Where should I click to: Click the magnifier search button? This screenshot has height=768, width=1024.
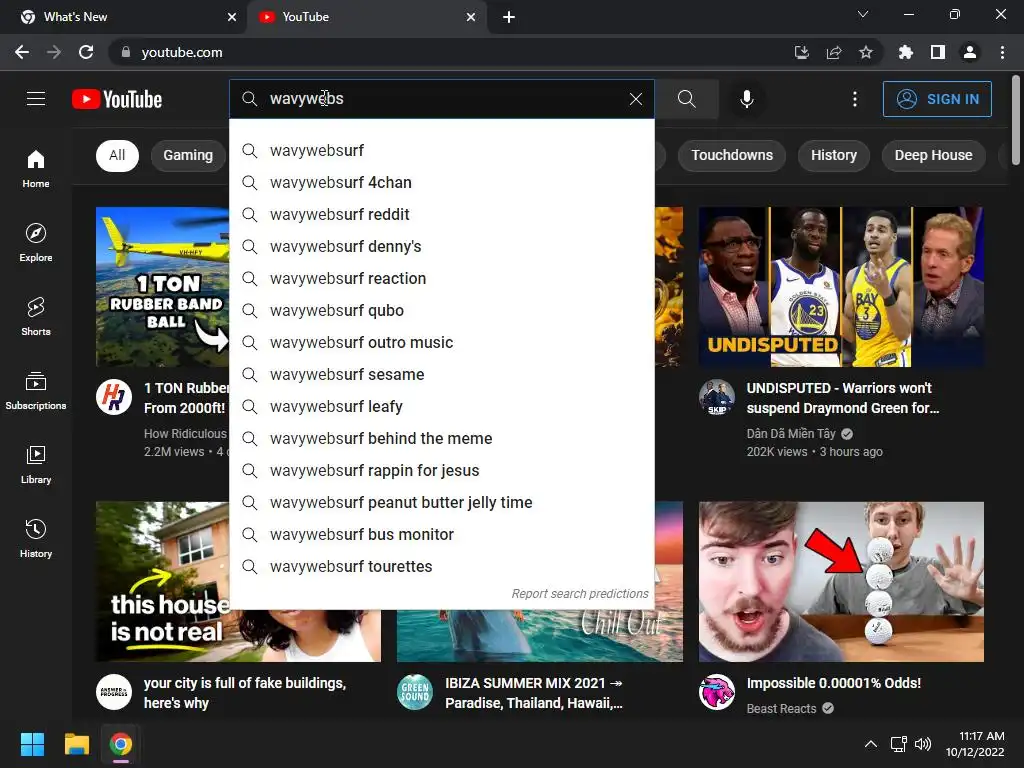tap(686, 99)
